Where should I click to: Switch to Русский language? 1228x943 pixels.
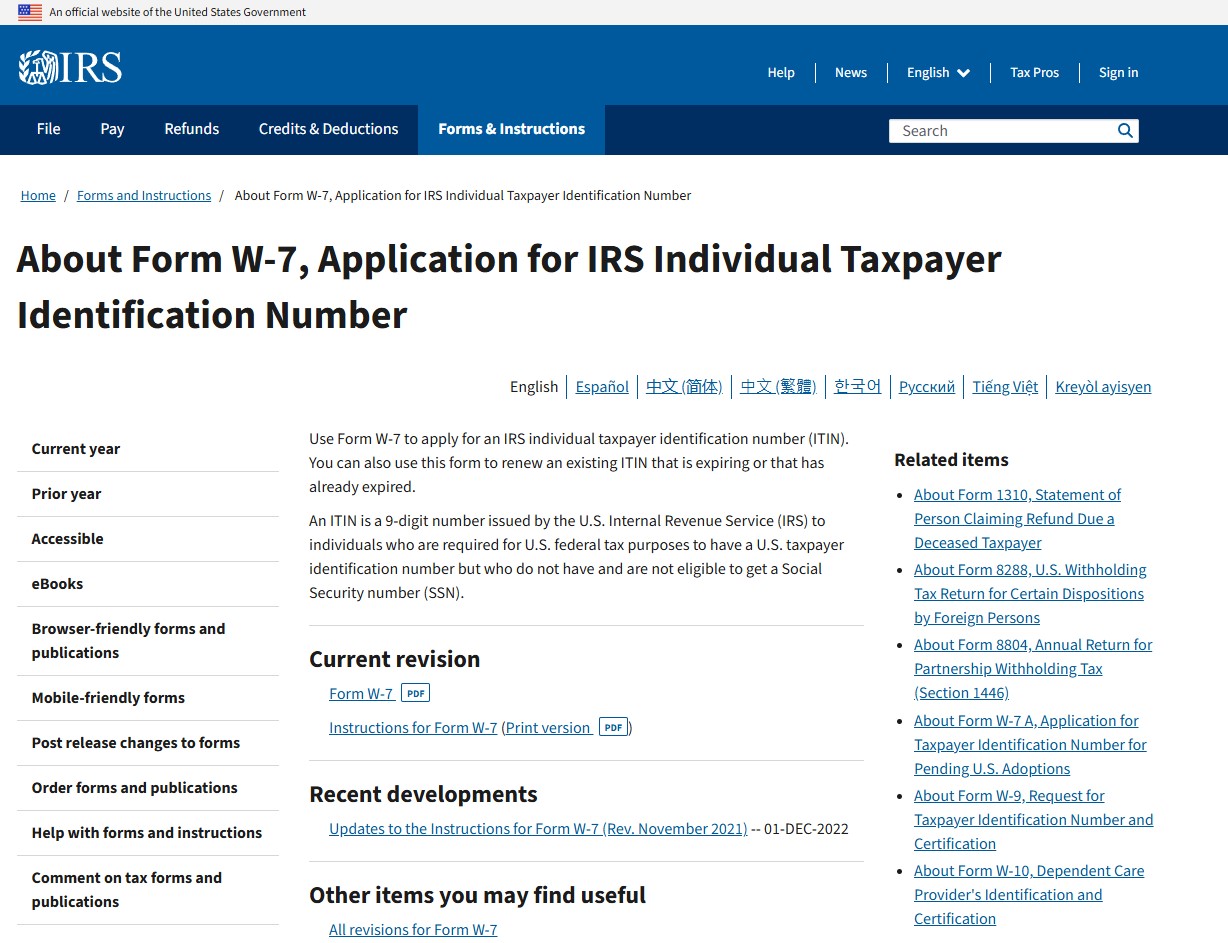click(x=927, y=386)
